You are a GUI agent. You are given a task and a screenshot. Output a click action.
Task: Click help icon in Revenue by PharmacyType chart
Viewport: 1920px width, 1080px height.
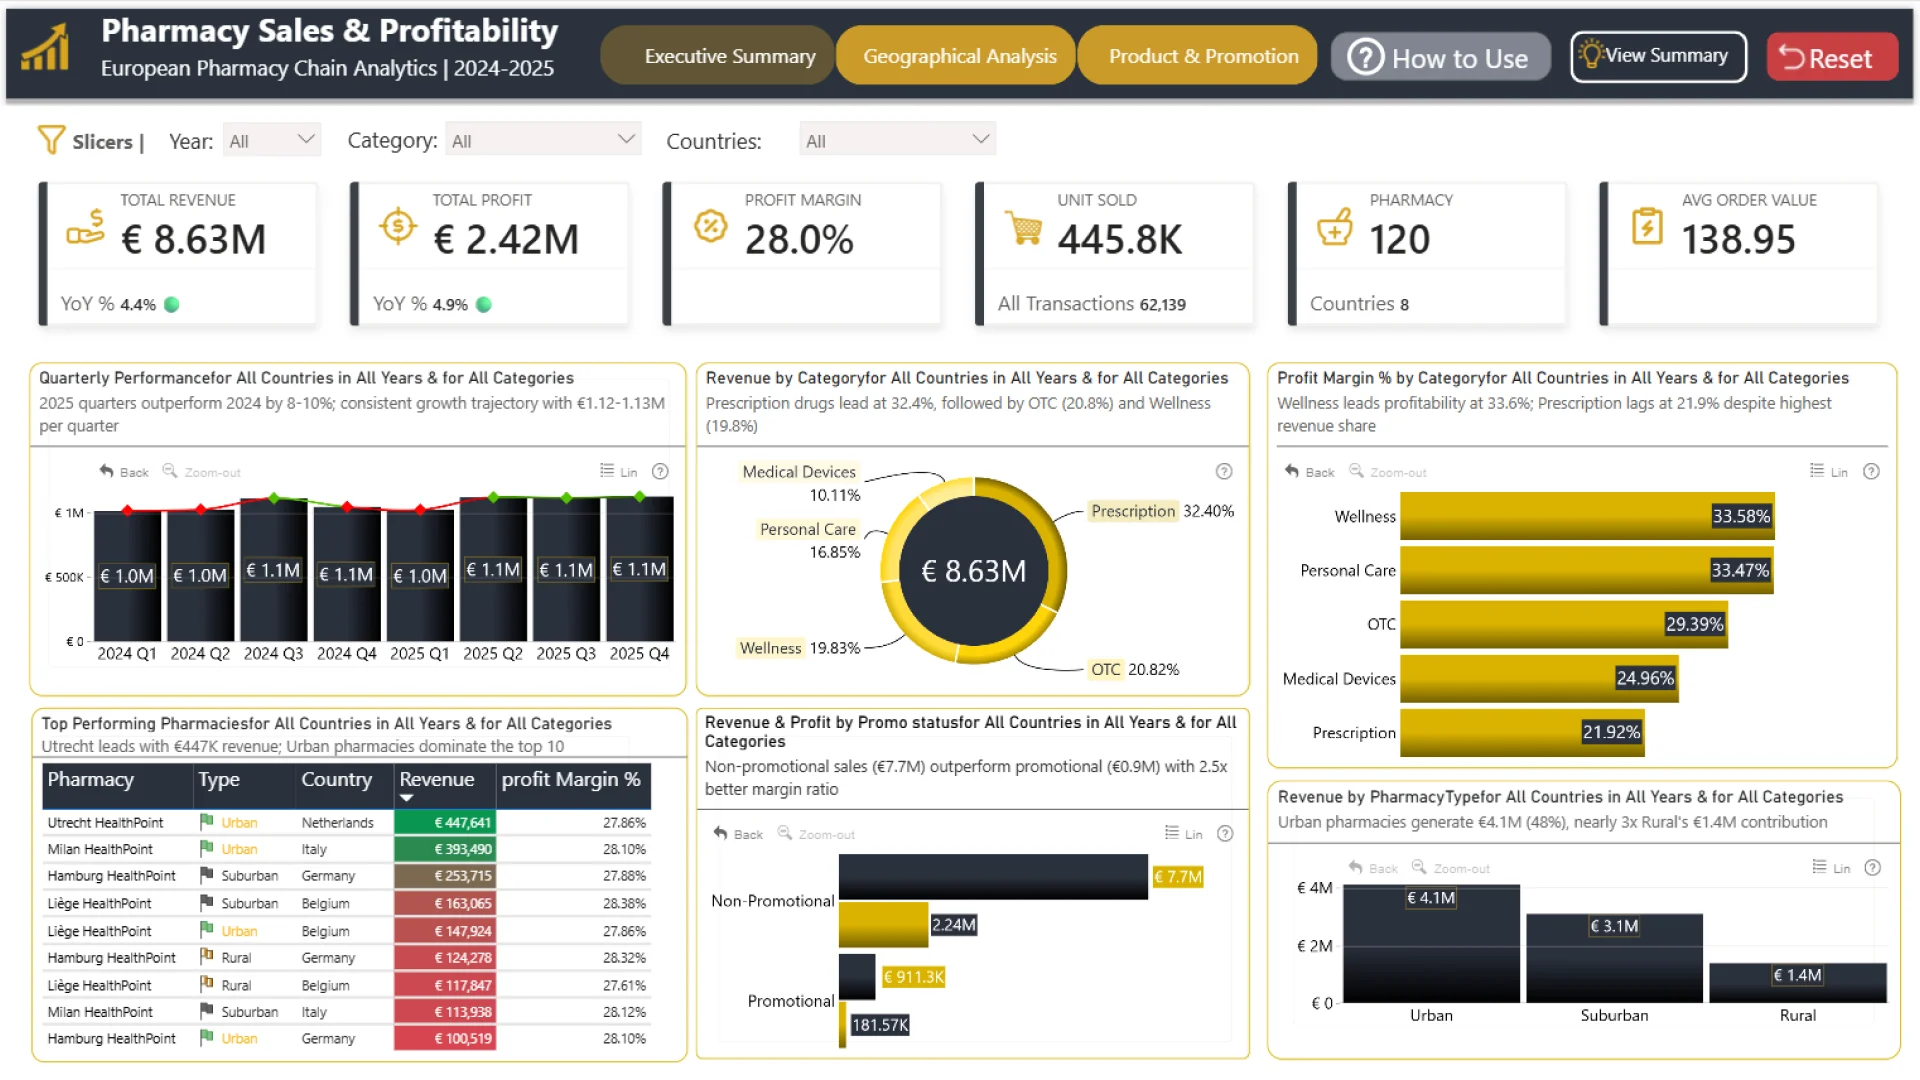(1873, 868)
